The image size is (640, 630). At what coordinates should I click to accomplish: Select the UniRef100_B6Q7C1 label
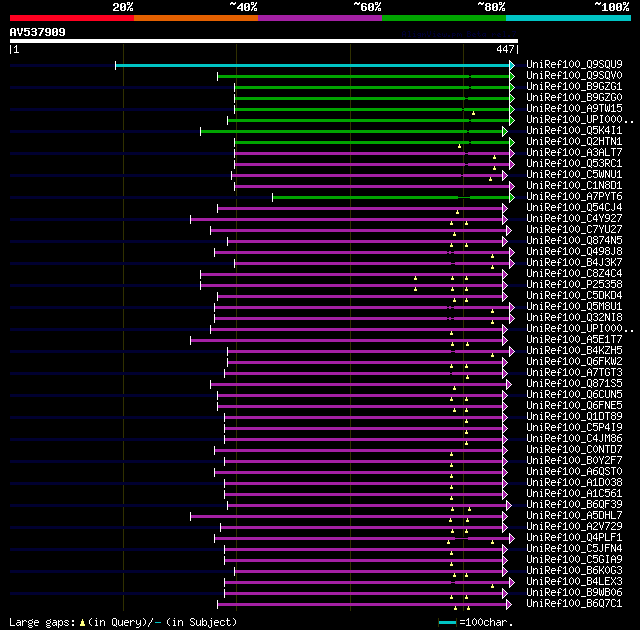(574, 604)
